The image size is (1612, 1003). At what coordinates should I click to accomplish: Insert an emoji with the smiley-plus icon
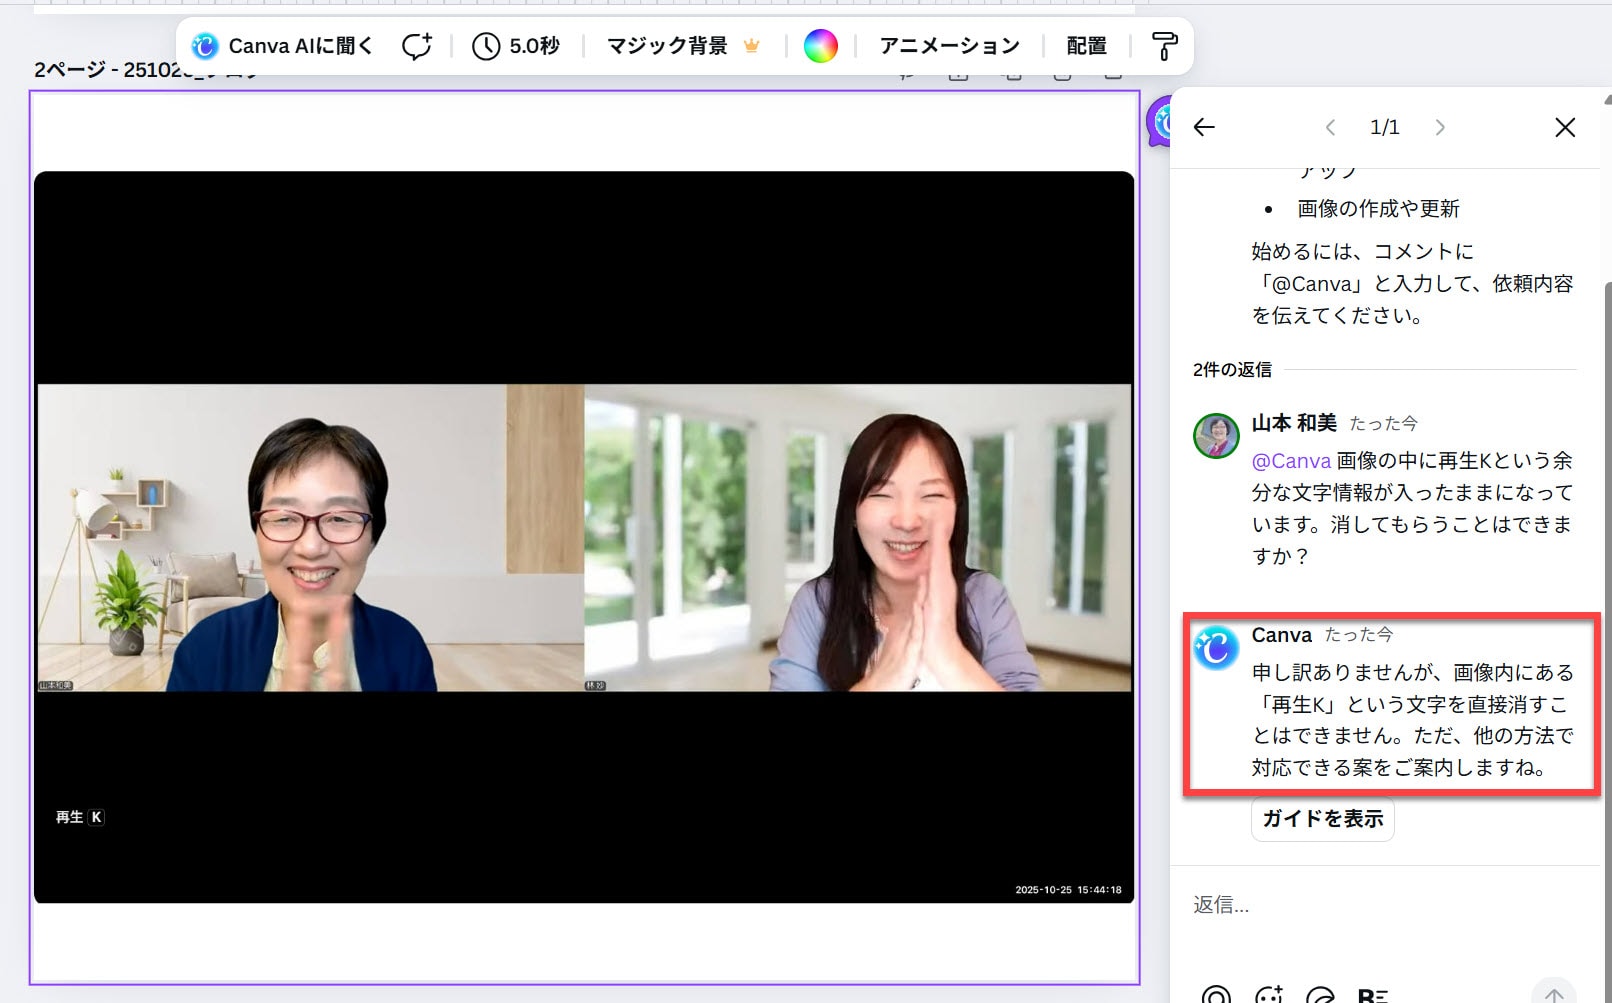(1269, 995)
